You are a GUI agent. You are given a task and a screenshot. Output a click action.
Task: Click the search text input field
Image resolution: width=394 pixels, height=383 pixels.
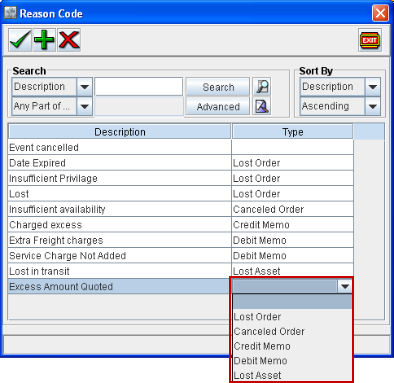coord(139,87)
